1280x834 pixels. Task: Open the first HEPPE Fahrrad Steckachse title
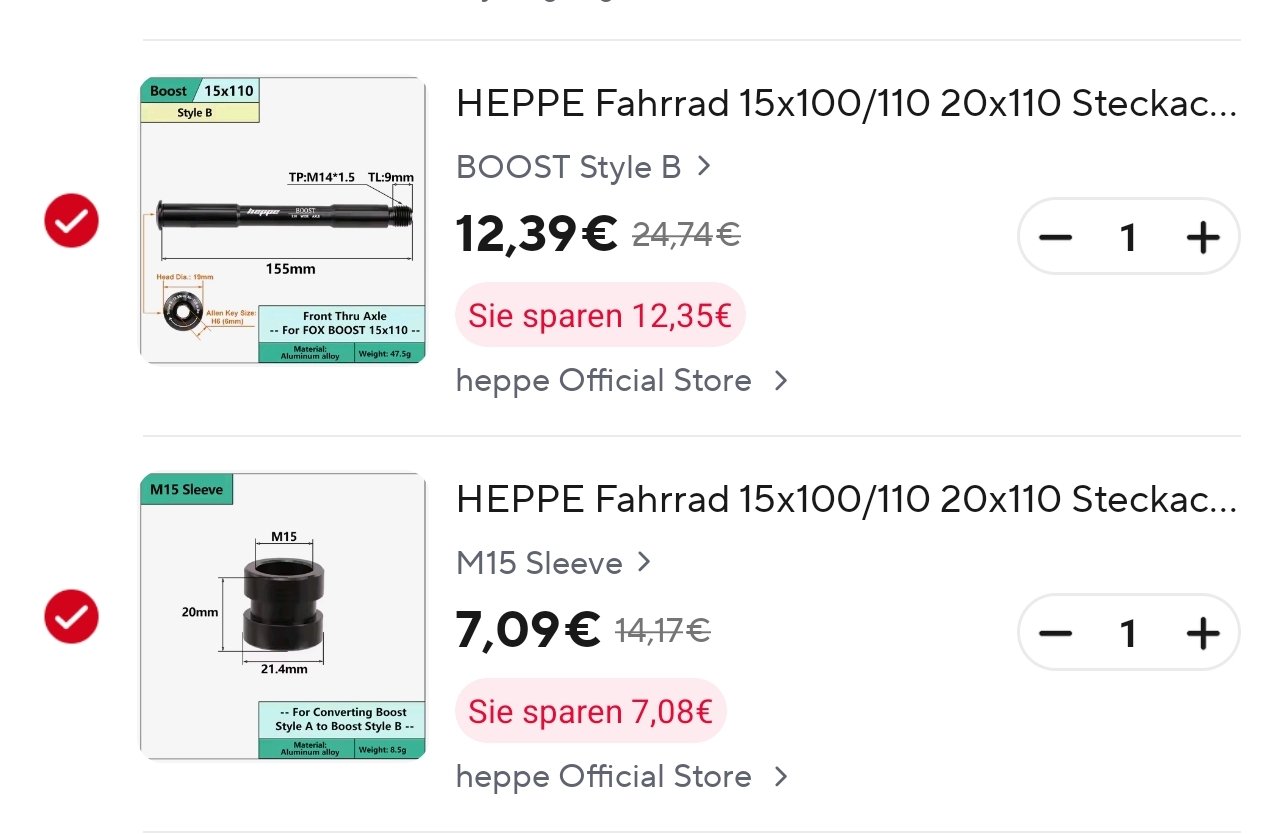pyautogui.click(x=845, y=103)
